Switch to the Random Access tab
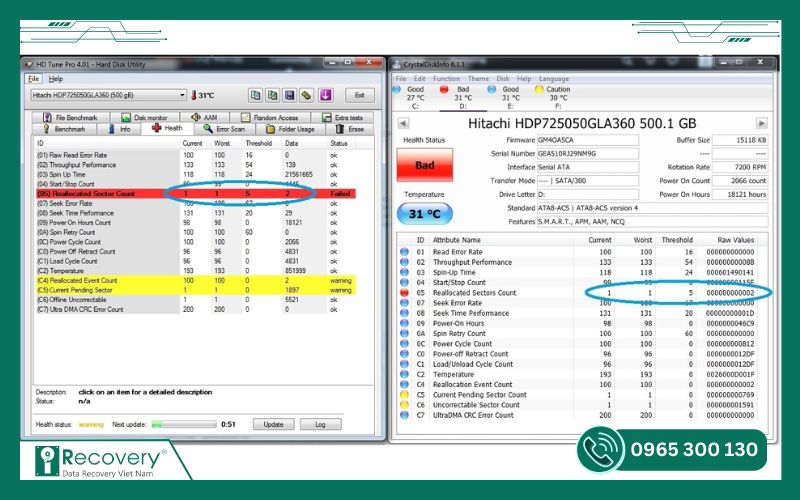Viewport: 800px width, 500px height. 269,117
